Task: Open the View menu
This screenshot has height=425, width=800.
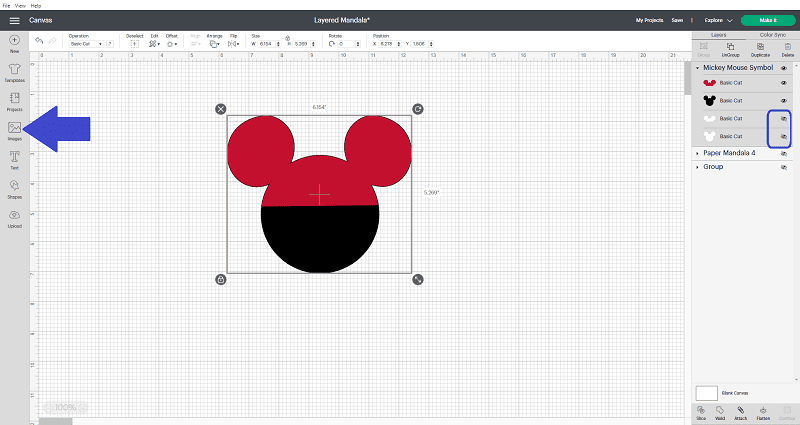Action: pyautogui.click(x=20, y=6)
